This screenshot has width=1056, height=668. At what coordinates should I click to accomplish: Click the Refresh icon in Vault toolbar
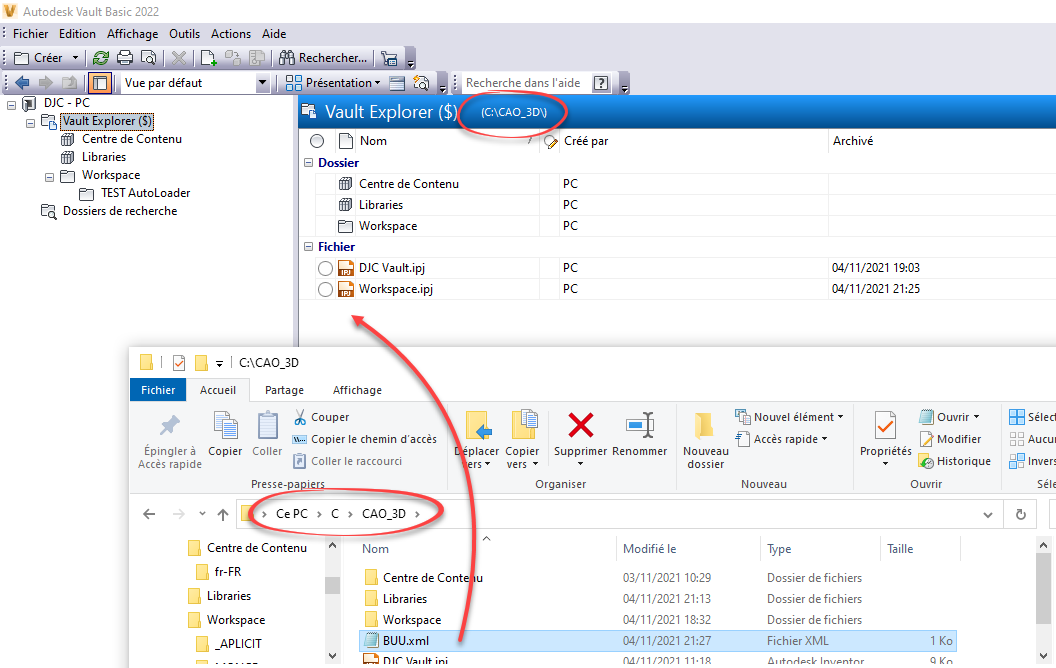click(x=101, y=58)
